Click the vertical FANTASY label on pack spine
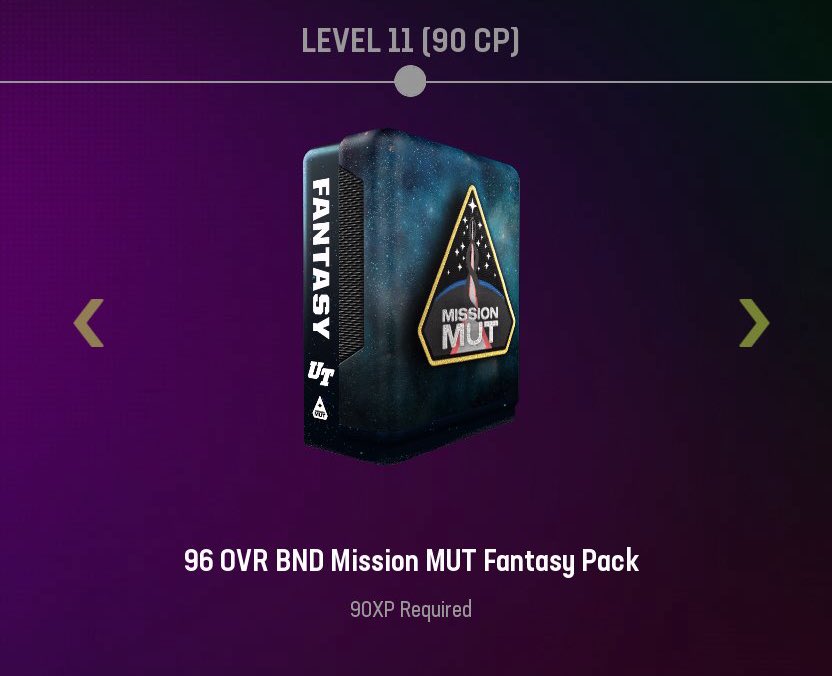This screenshot has width=832, height=676. tap(322, 258)
